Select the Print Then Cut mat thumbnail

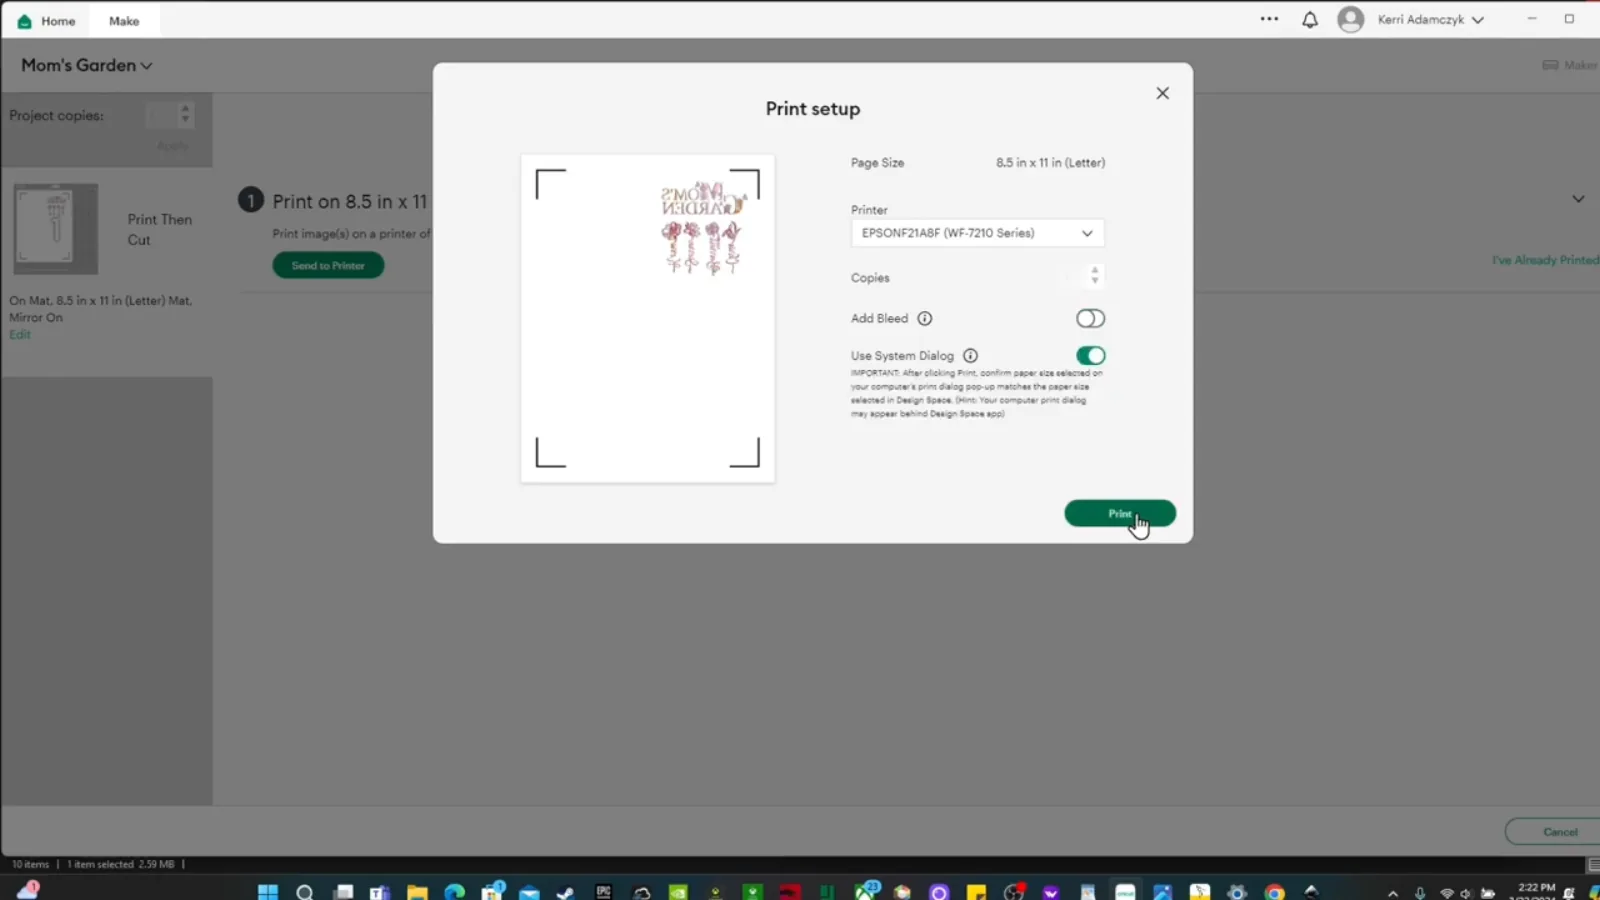pyautogui.click(x=56, y=229)
